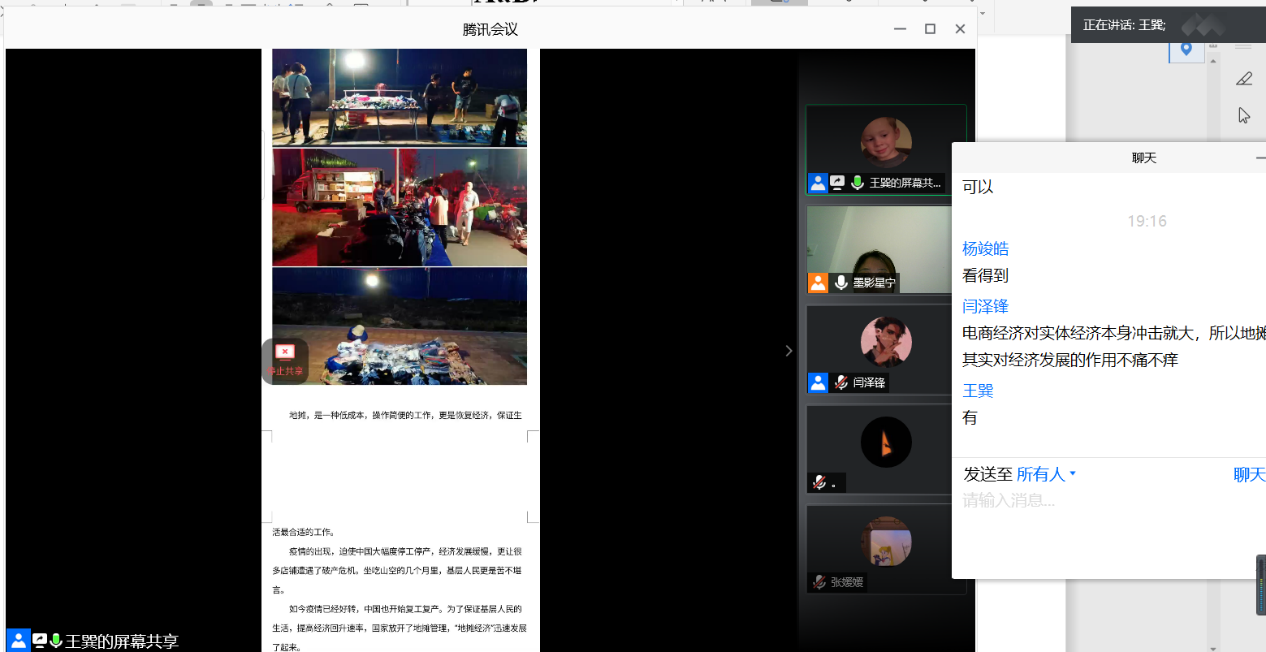Click the 停止共享 stop sharing icon
The height and width of the screenshot is (652, 1266).
pos(285,352)
